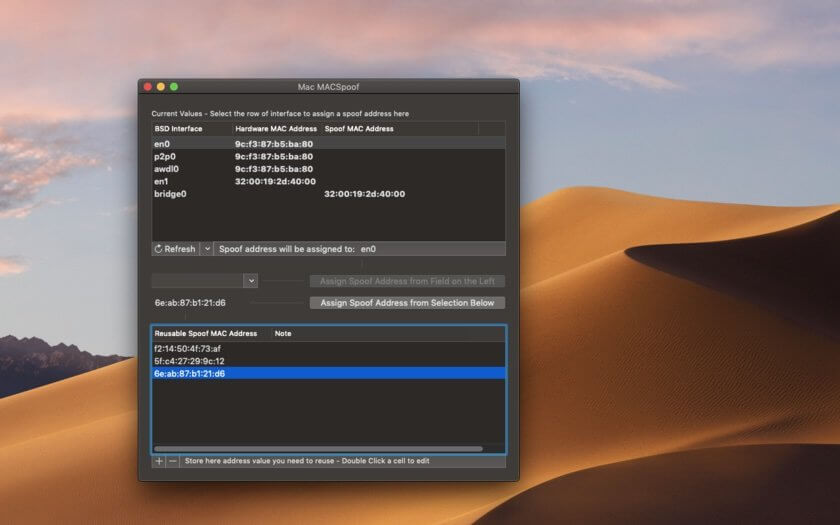Expand the spoof address combo box
Image resolution: width=840 pixels, height=525 pixels.
point(250,281)
